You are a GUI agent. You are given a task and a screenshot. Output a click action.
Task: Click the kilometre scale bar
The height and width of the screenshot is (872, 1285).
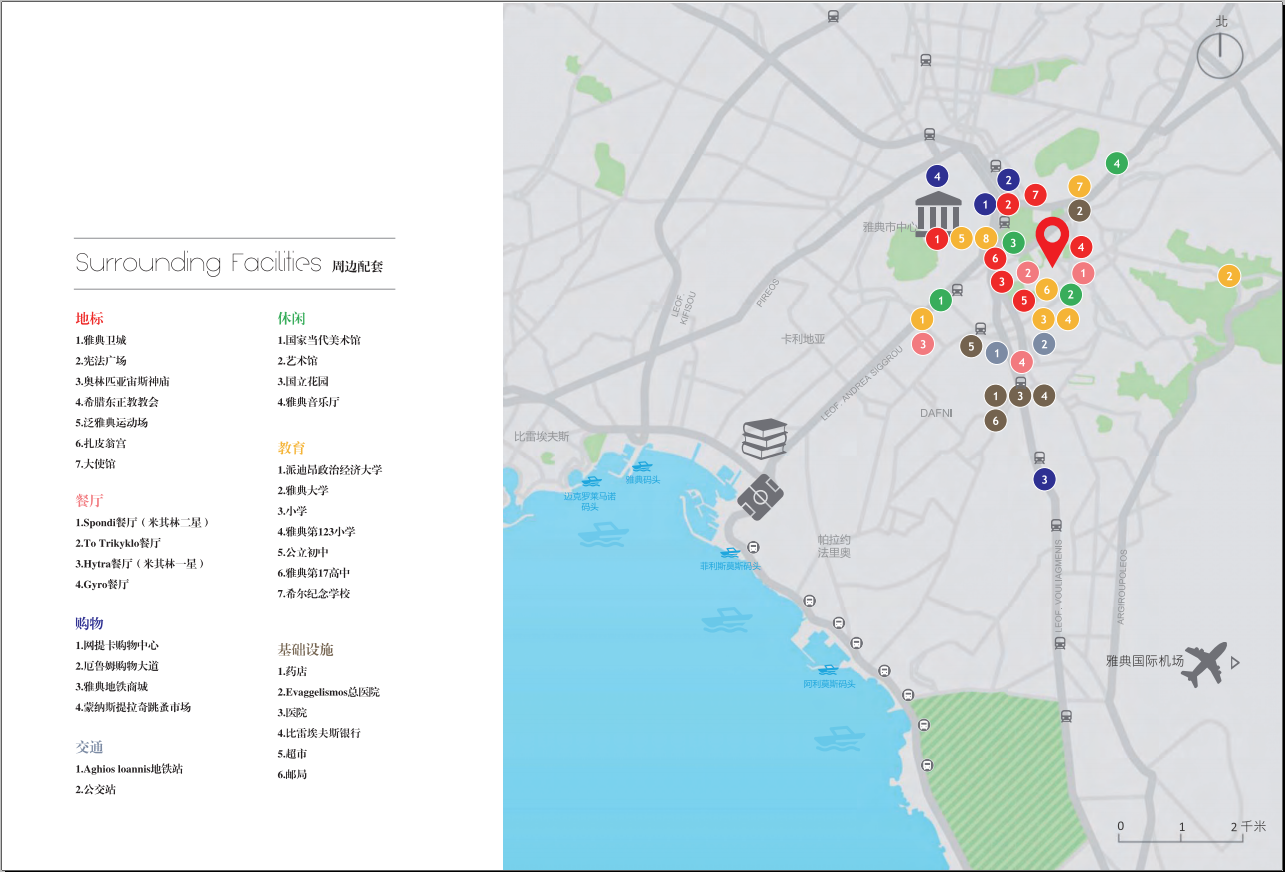click(x=1180, y=833)
